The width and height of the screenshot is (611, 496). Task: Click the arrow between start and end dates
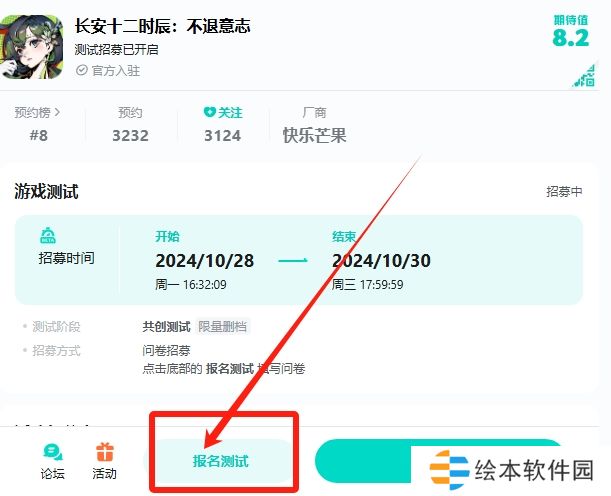[292, 261]
